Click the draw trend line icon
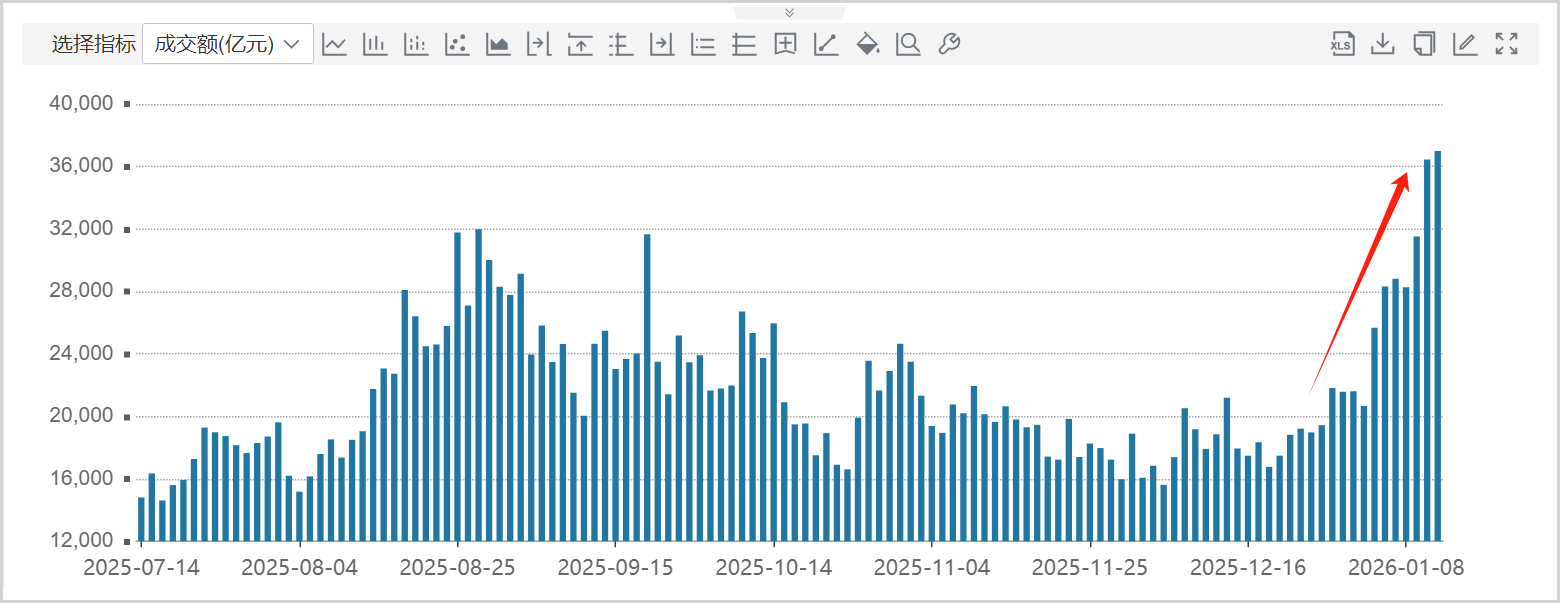Viewport: 1560px width, 603px height. [x=826, y=44]
